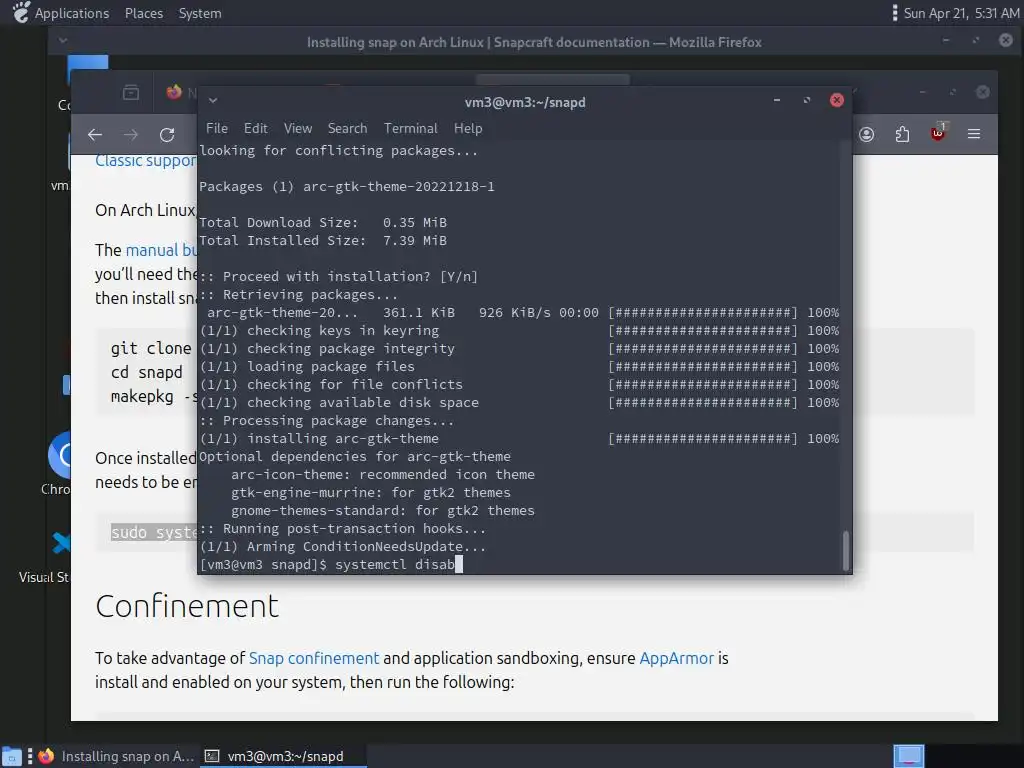Image resolution: width=1024 pixels, height=768 pixels.
Task: Switch to Firefox window in taskbar
Action: click(x=116, y=756)
